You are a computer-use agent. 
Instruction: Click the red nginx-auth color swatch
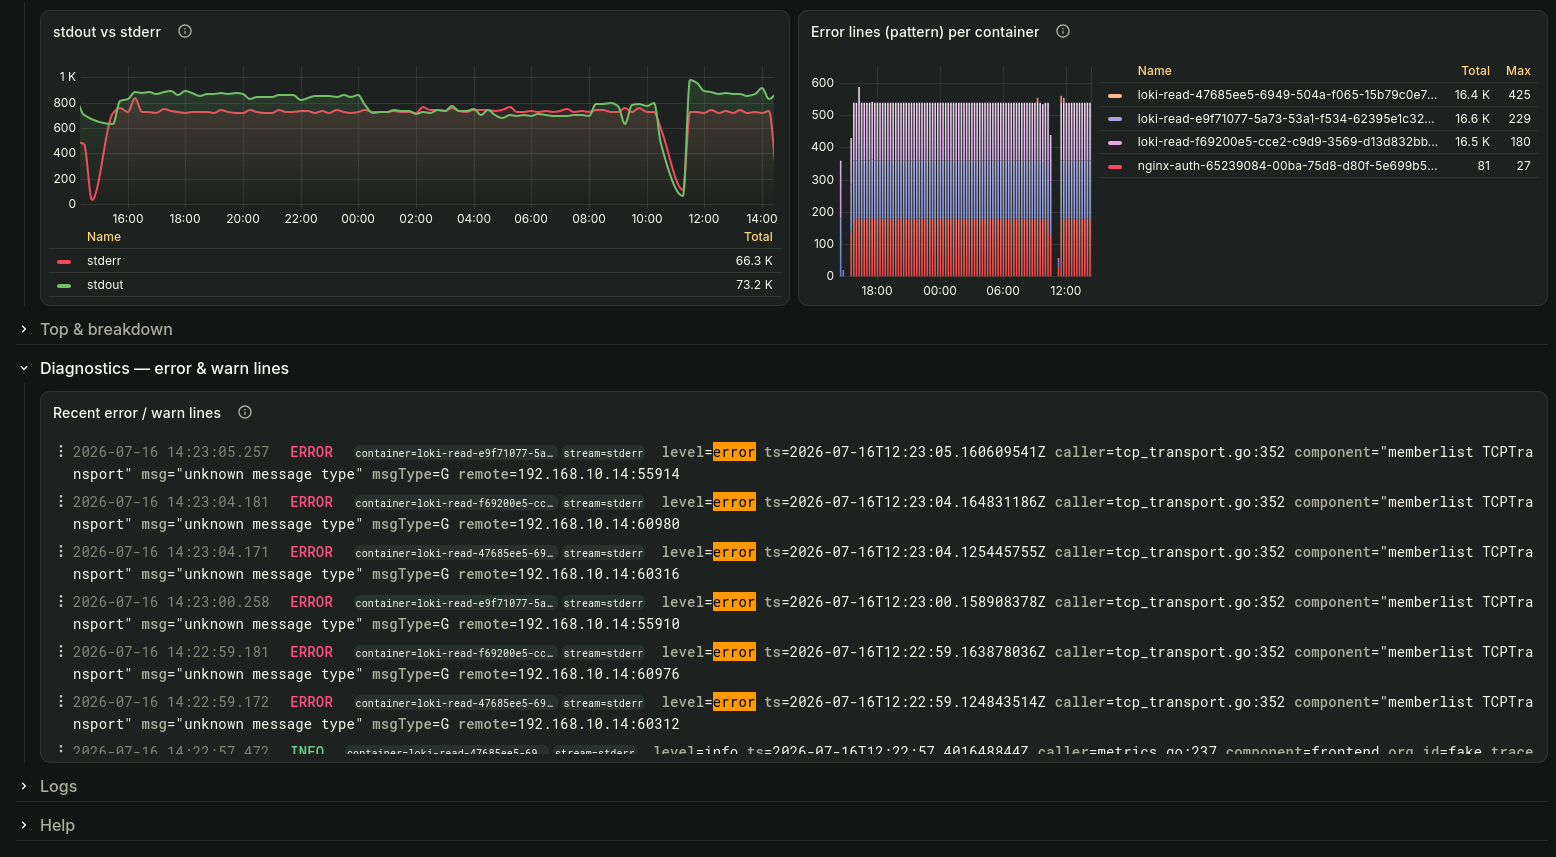(1115, 166)
